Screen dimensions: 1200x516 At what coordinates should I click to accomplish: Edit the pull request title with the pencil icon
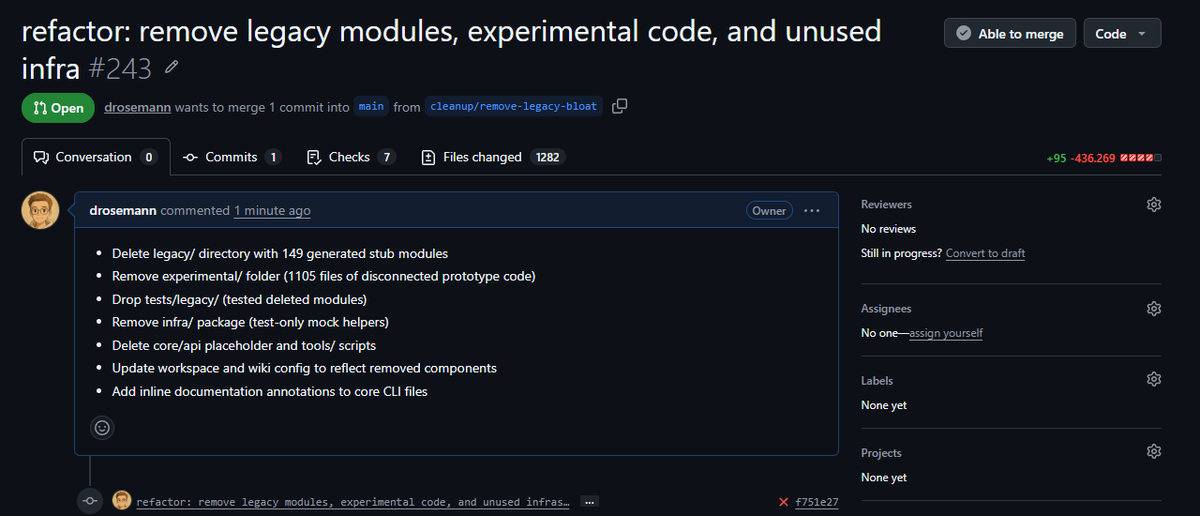[172, 67]
